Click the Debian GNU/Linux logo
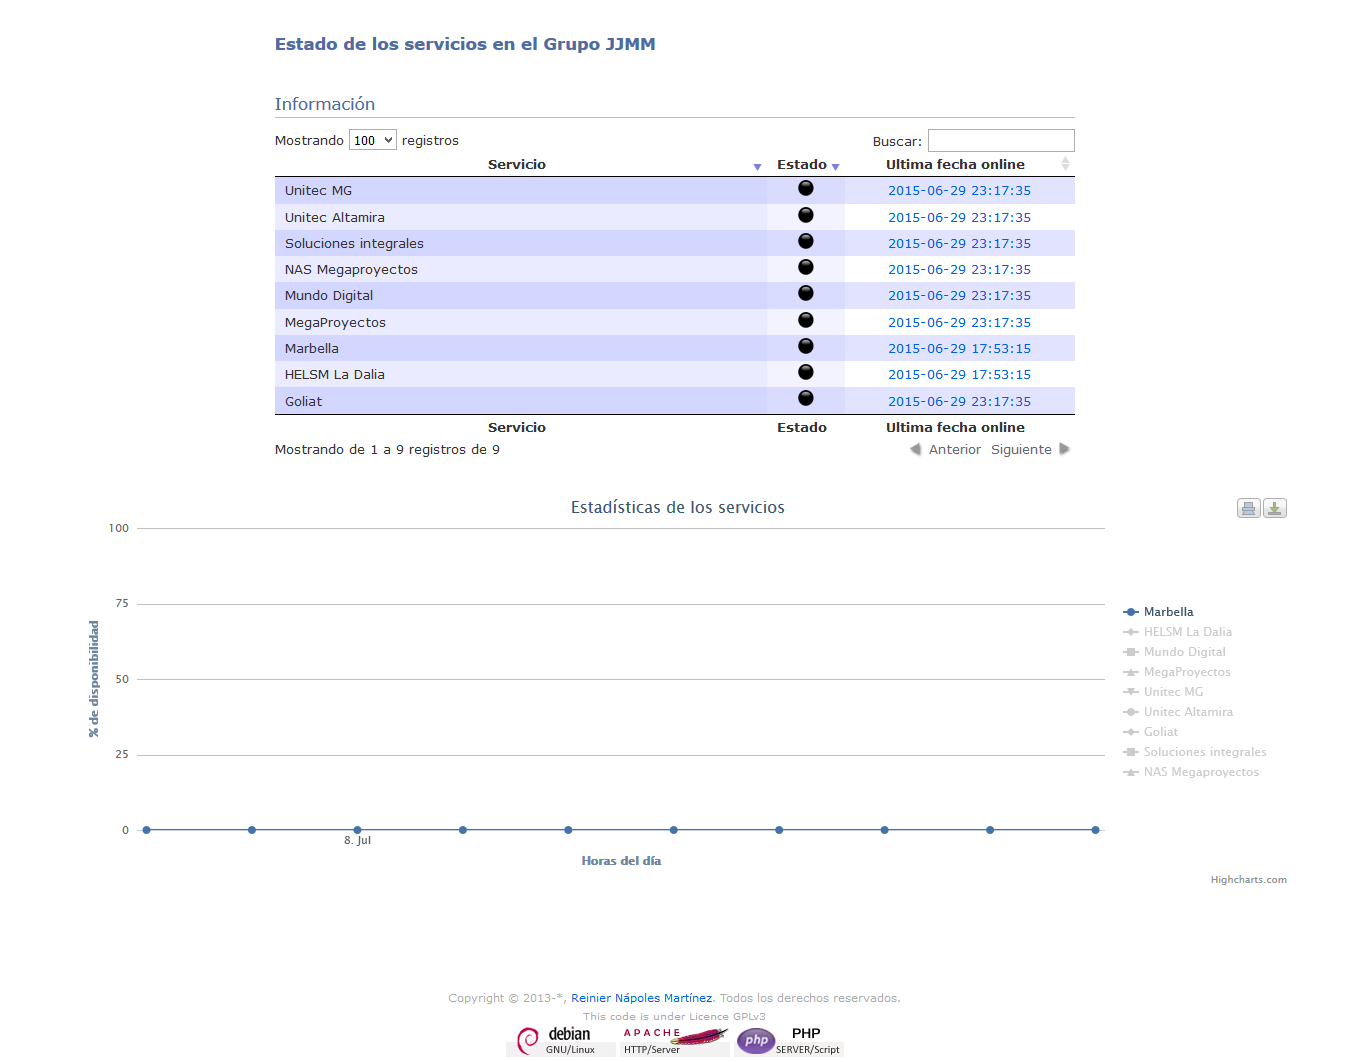 pyautogui.click(x=560, y=1040)
